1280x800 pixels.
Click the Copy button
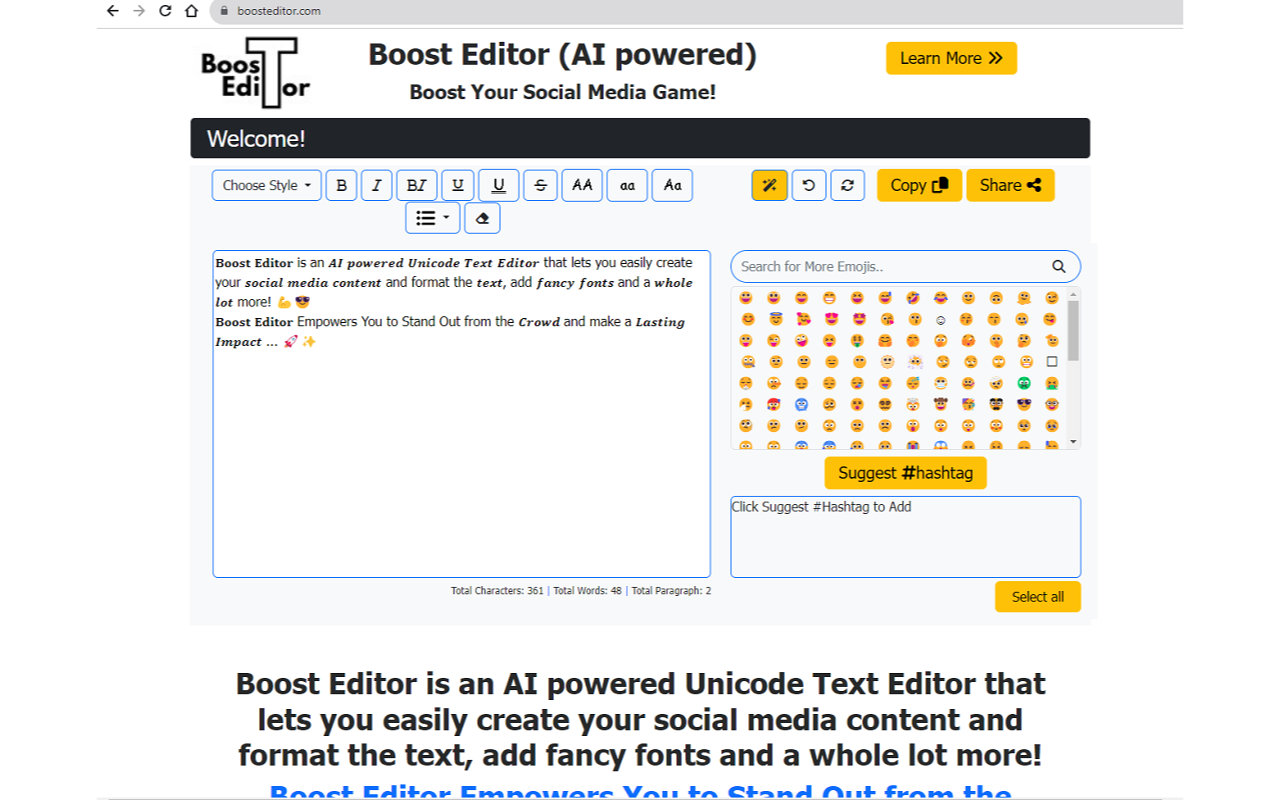coord(918,185)
